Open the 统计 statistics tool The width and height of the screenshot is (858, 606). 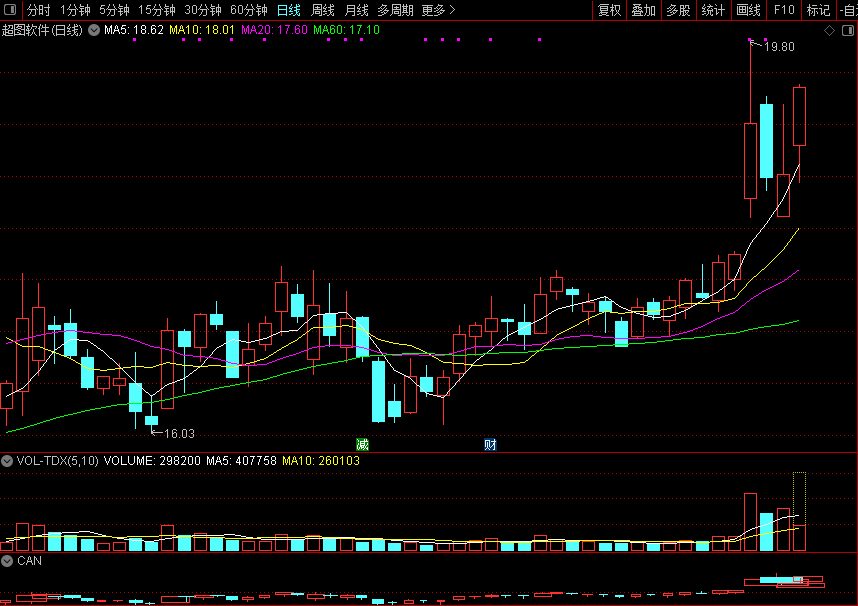click(713, 10)
